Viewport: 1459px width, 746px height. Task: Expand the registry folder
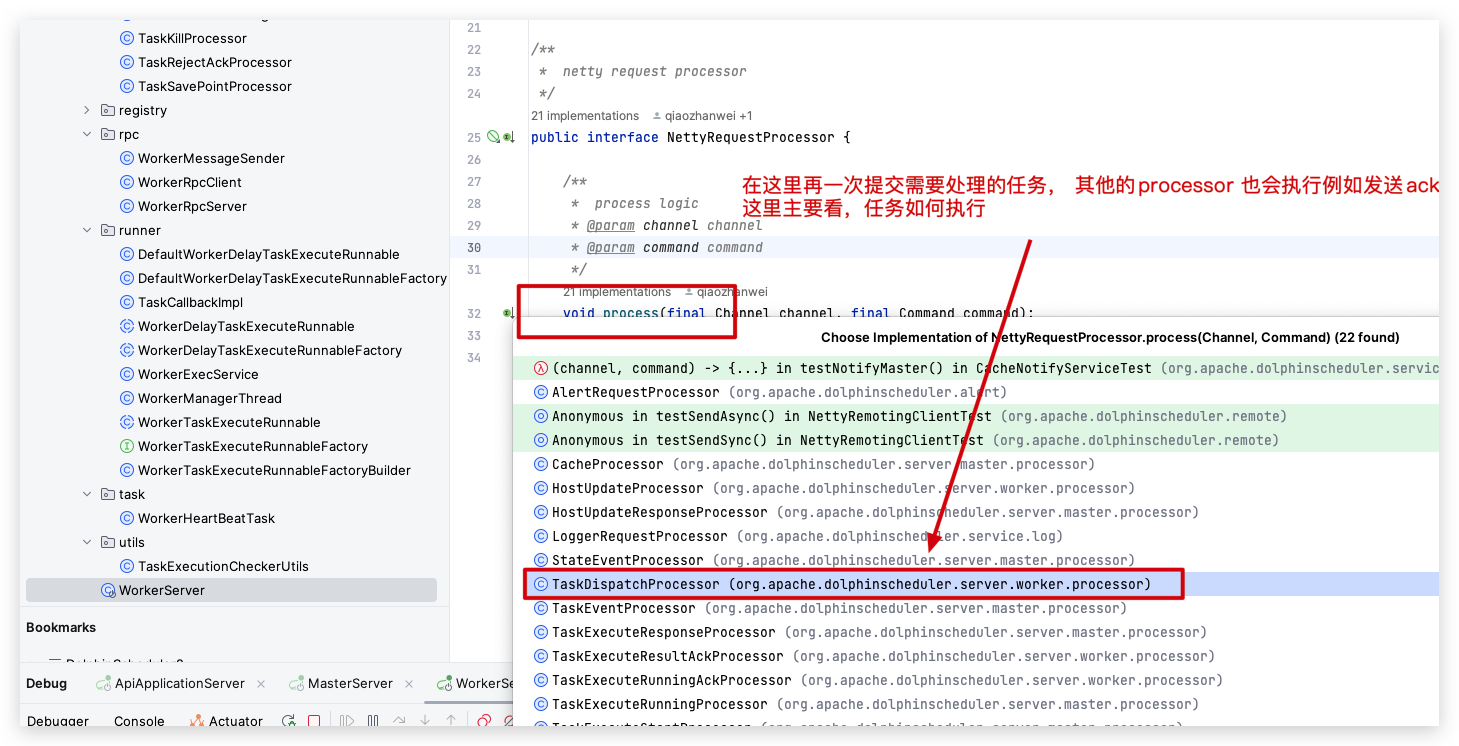[x=87, y=110]
